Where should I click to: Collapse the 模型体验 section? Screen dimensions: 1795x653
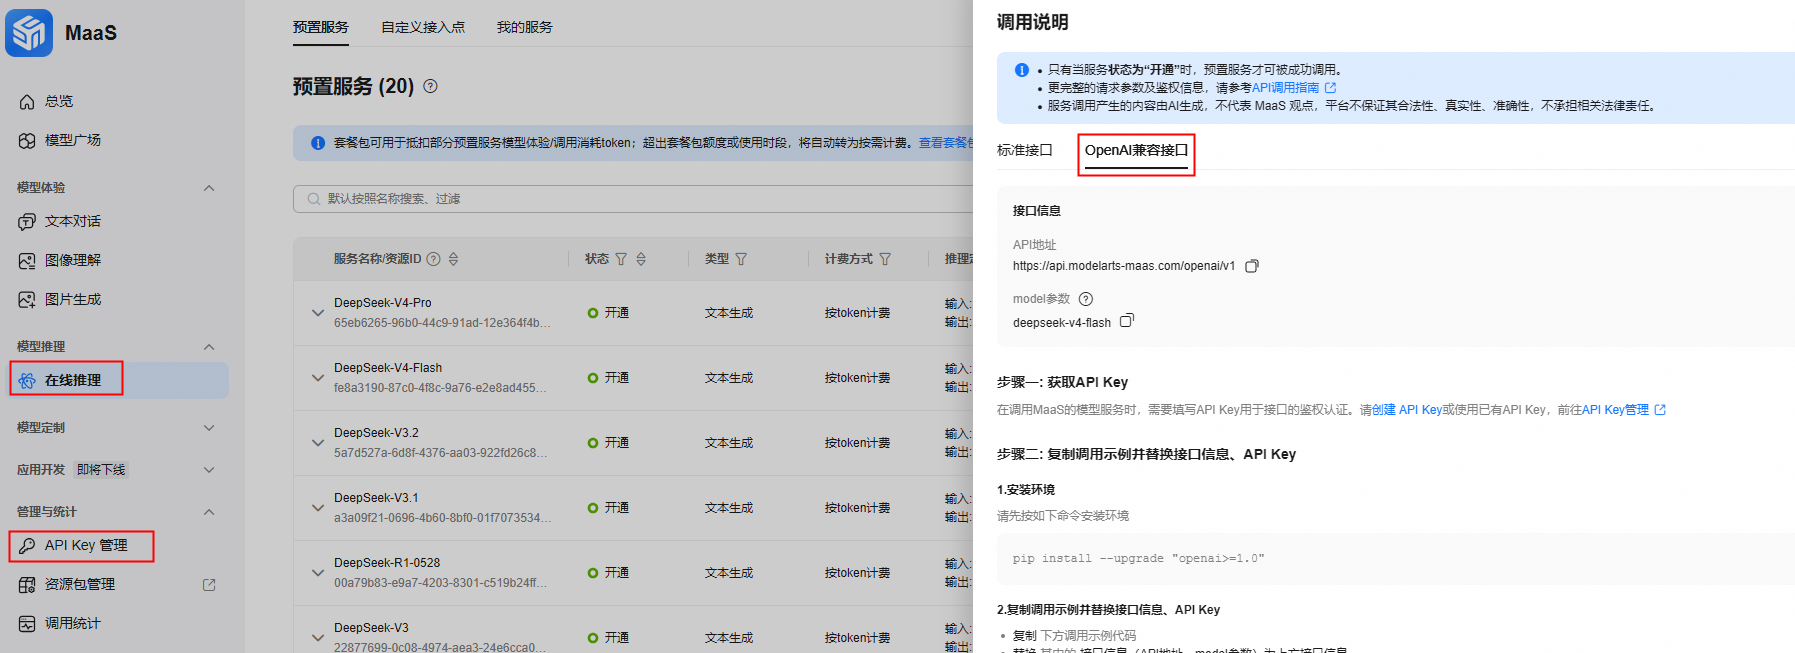pos(209,188)
